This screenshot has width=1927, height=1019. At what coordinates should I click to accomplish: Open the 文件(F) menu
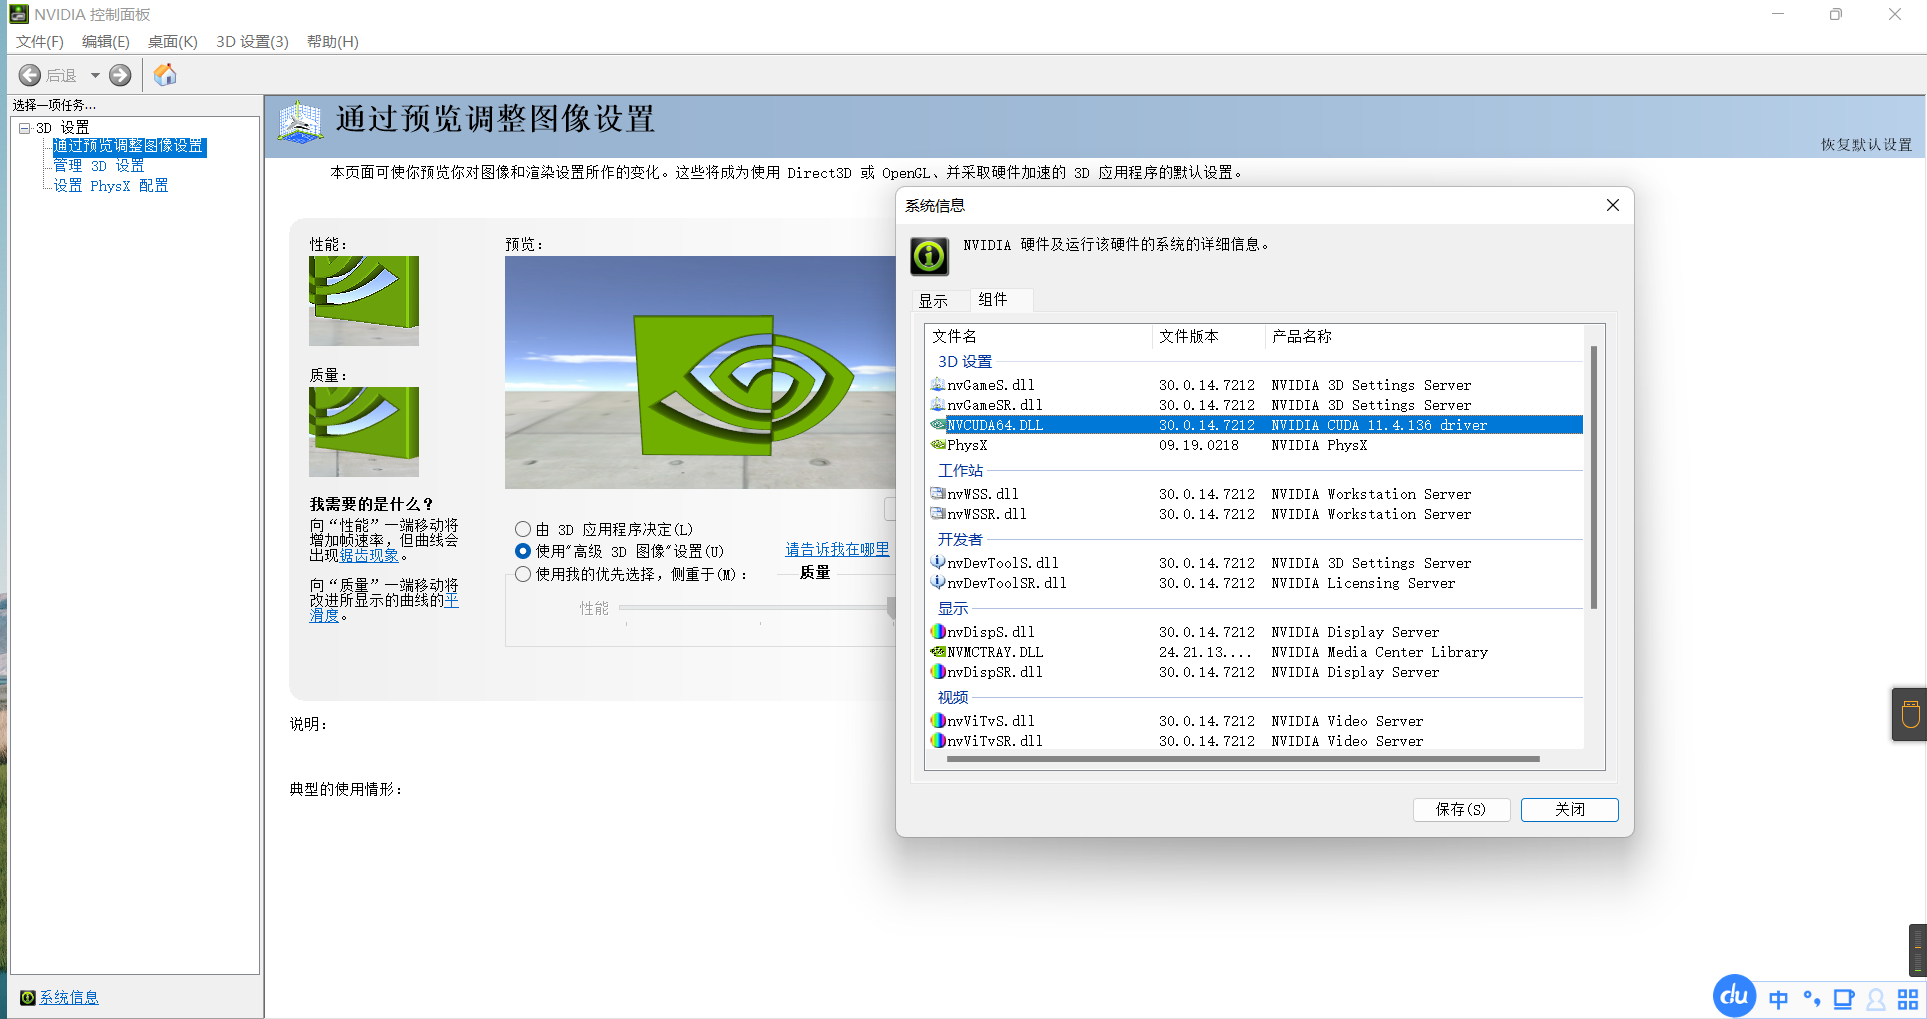click(40, 41)
